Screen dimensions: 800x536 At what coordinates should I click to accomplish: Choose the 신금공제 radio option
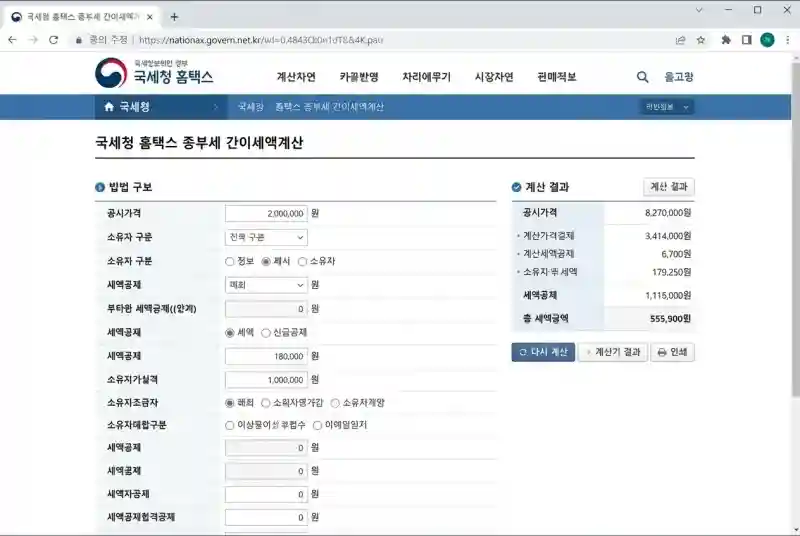(266, 332)
